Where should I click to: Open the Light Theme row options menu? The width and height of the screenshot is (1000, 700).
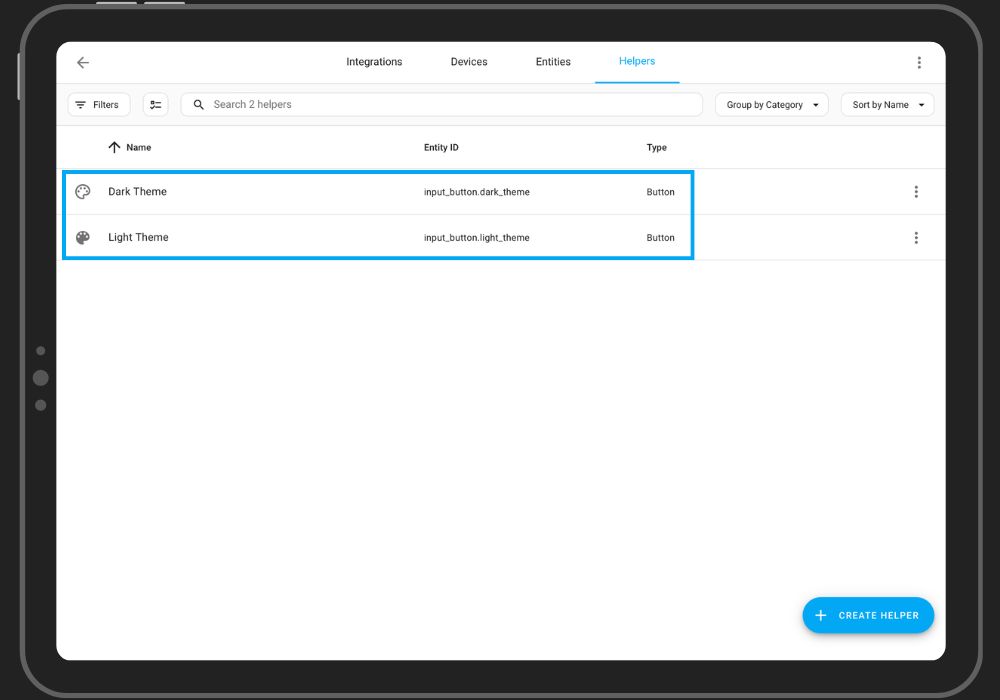tap(915, 238)
